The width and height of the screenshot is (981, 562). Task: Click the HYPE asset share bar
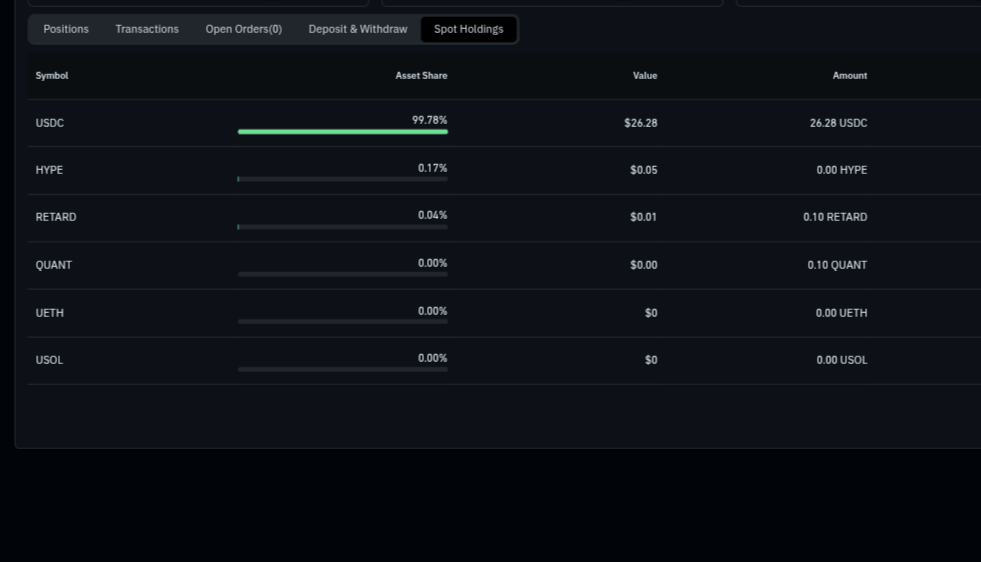[x=343, y=179]
